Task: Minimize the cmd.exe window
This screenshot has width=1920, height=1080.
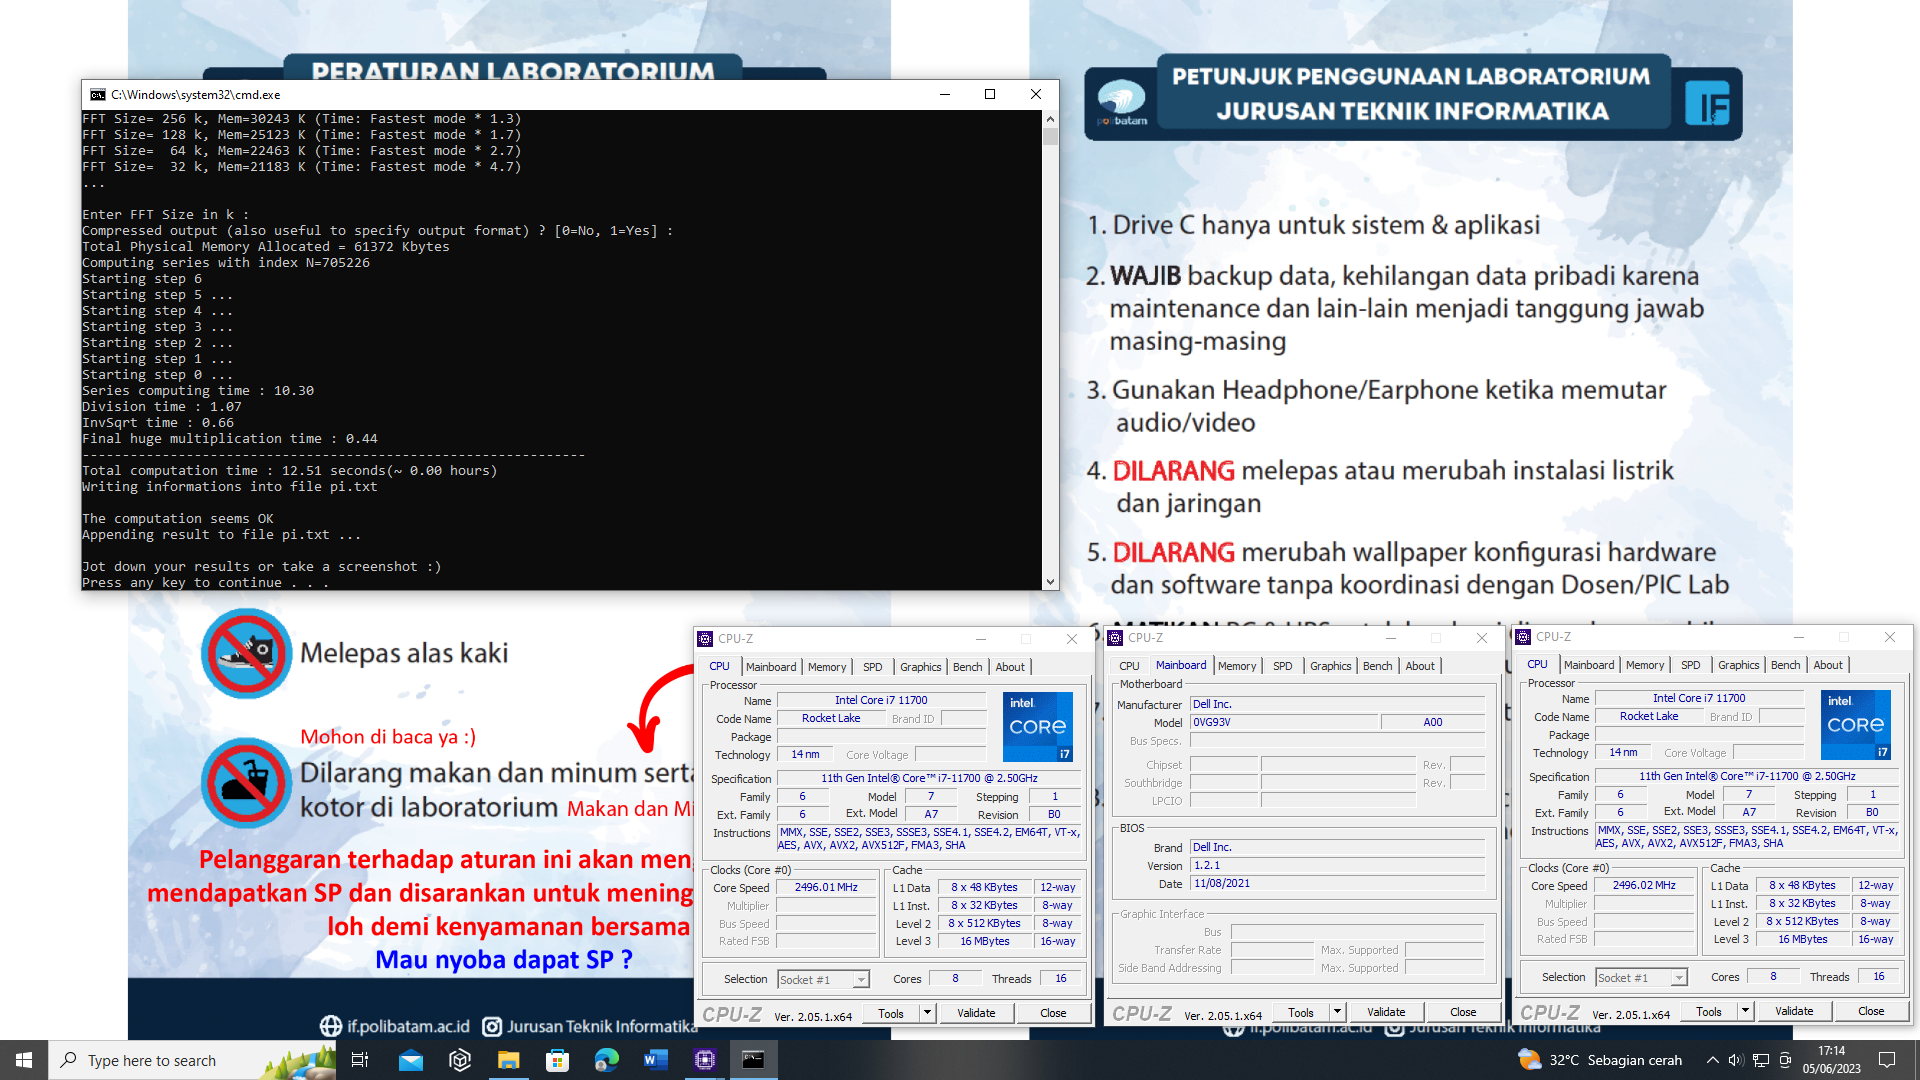Action: (x=944, y=94)
